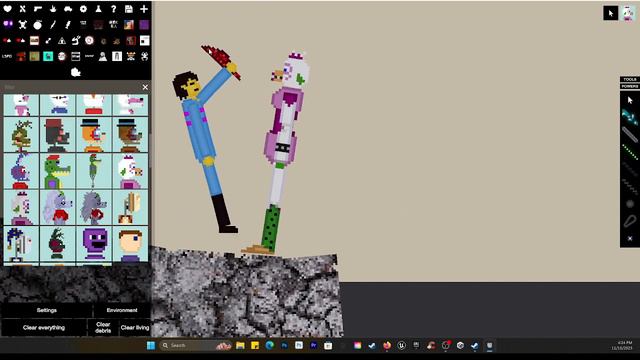This screenshot has height=360, width=640.
Task: Switch to the POWERS tab
Action: (x=630, y=86)
